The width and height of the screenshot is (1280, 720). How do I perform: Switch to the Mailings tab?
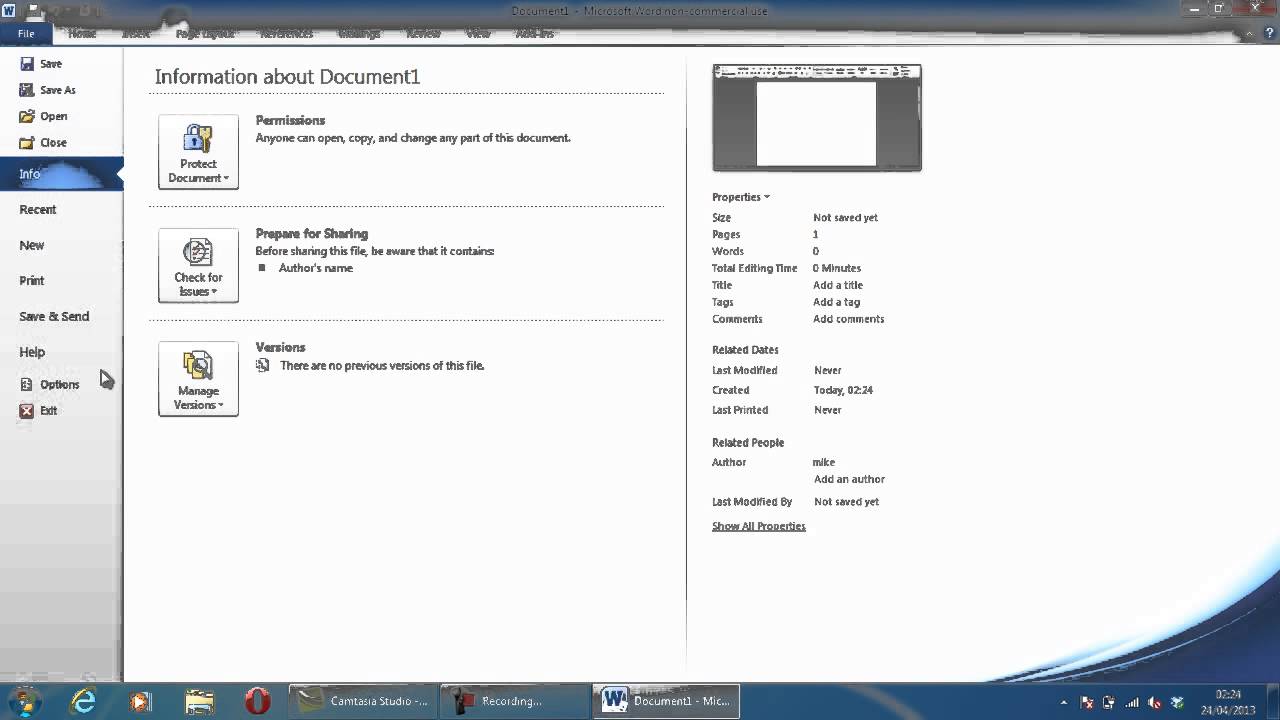[359, 33]
